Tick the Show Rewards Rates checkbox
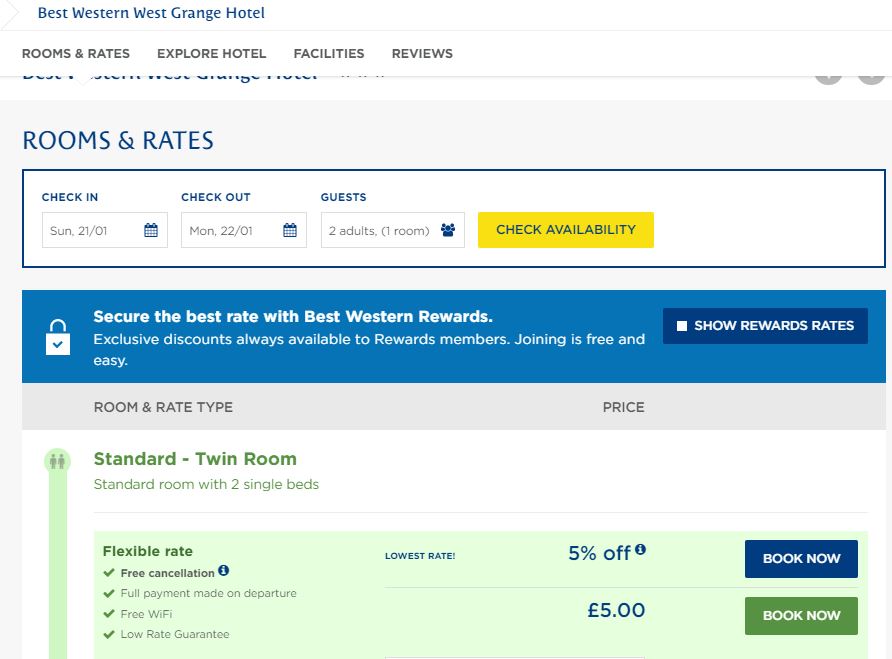 [x=682, y=326]
